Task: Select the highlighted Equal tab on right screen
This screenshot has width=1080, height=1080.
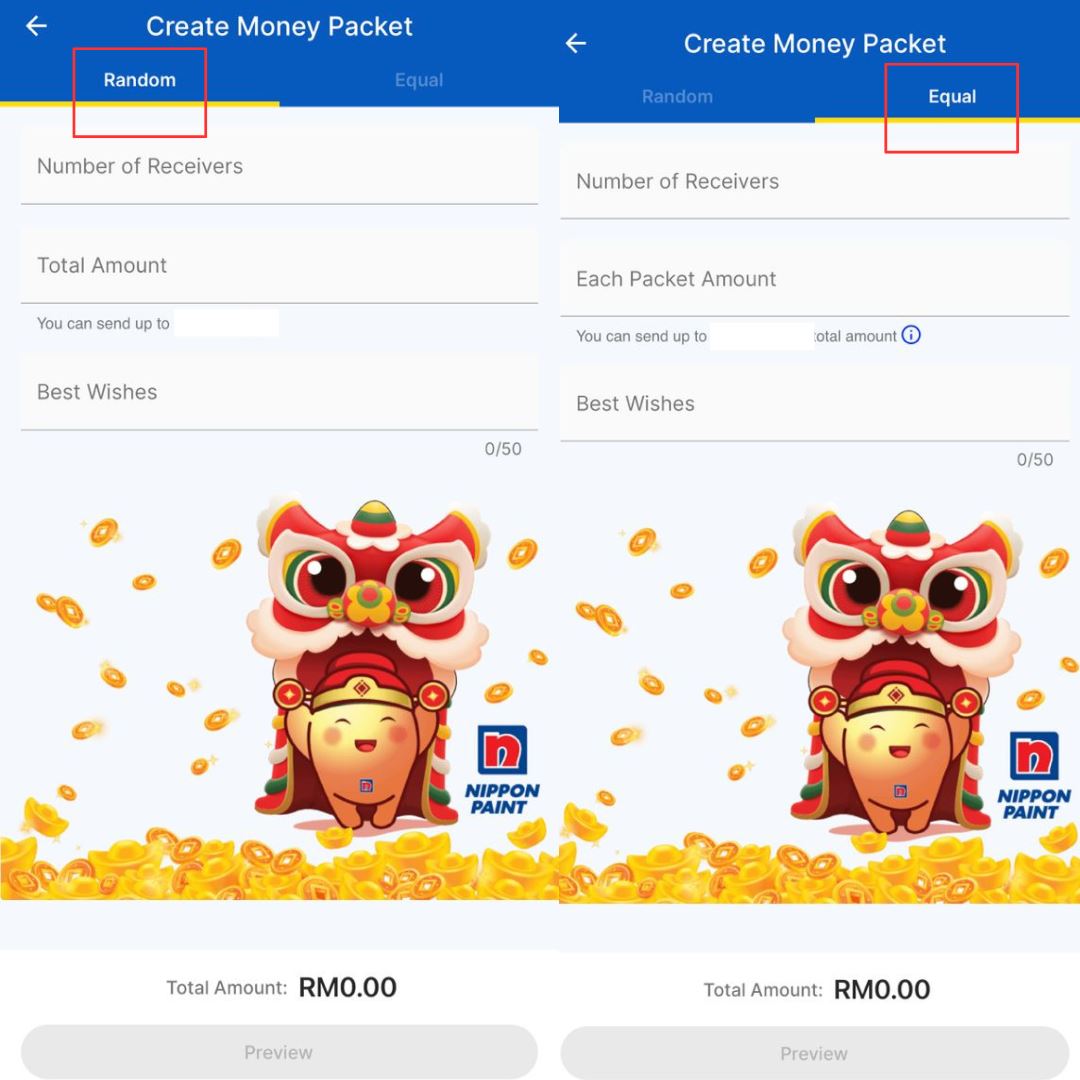Action: [x=952, y=96]
